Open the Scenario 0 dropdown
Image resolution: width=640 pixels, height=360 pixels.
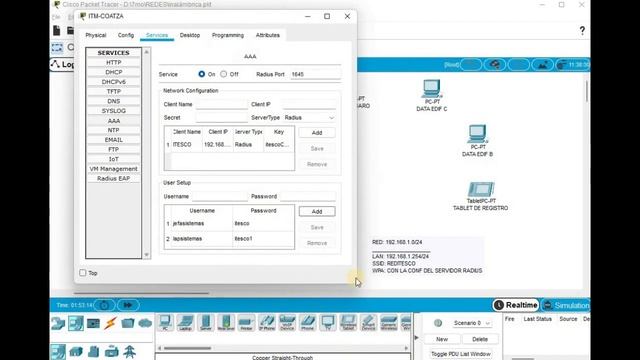pos(471,323)
